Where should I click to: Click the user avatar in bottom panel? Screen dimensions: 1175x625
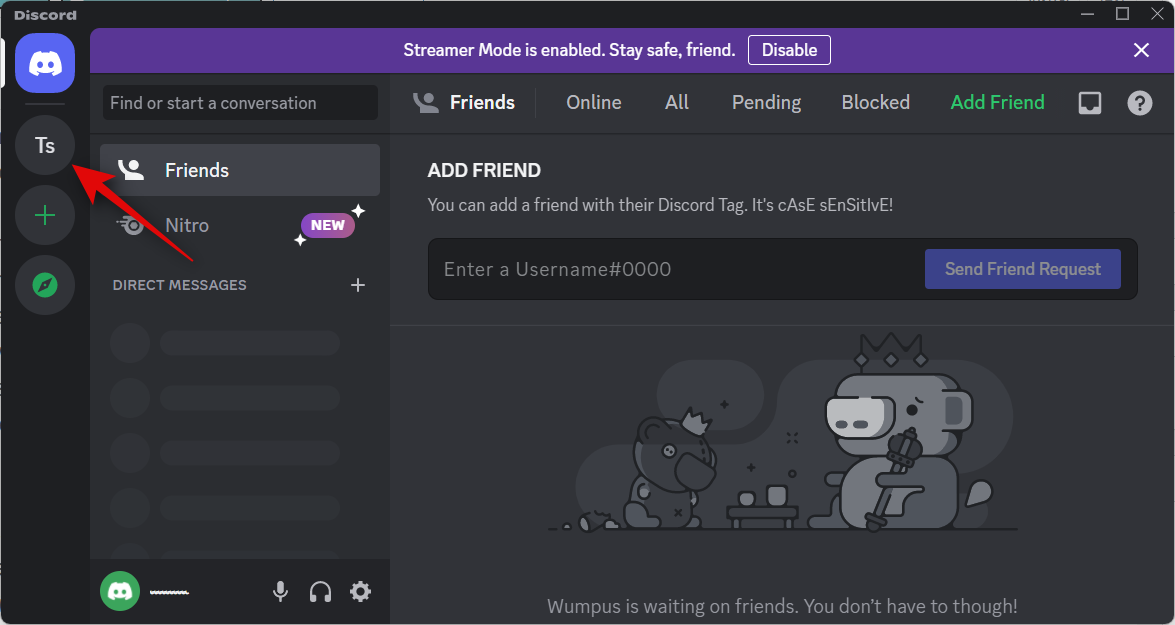[x=120, y=591]
